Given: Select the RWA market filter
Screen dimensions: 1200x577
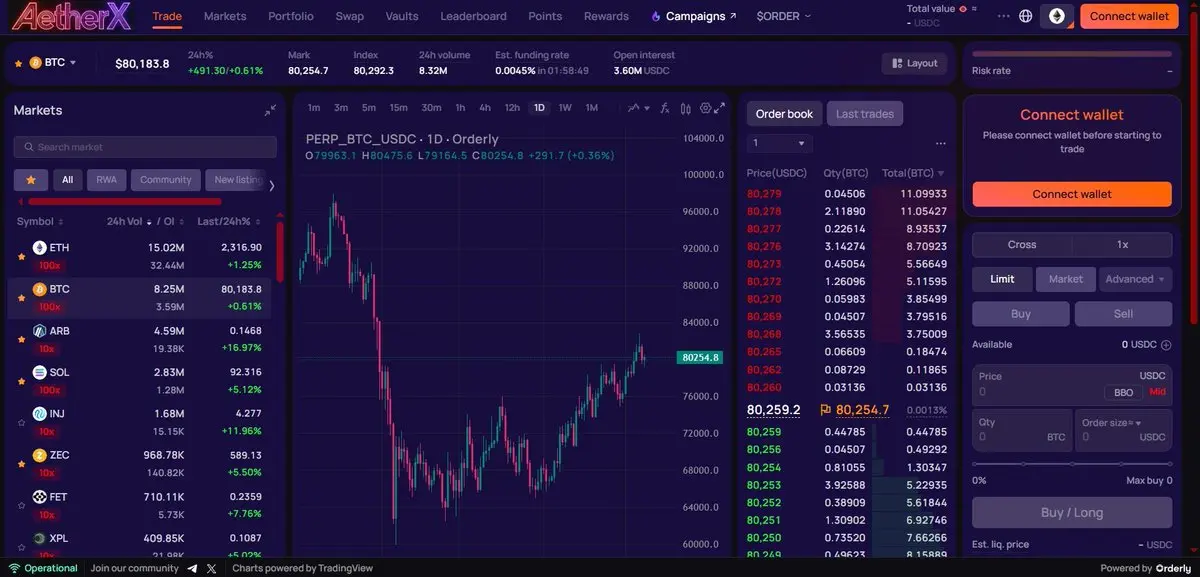Looking at the screenshot, I should click(x=106, y=180).
